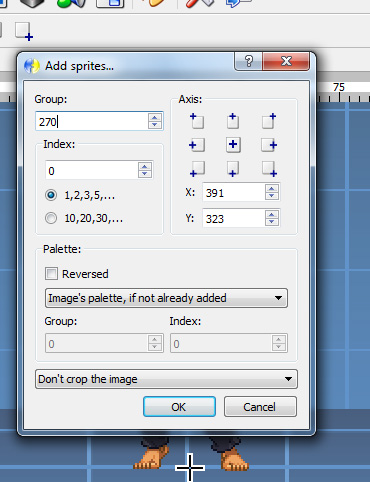Set axis to top-center icon
The width and height of the screenshot is (370, 482).
coord(233,121)
